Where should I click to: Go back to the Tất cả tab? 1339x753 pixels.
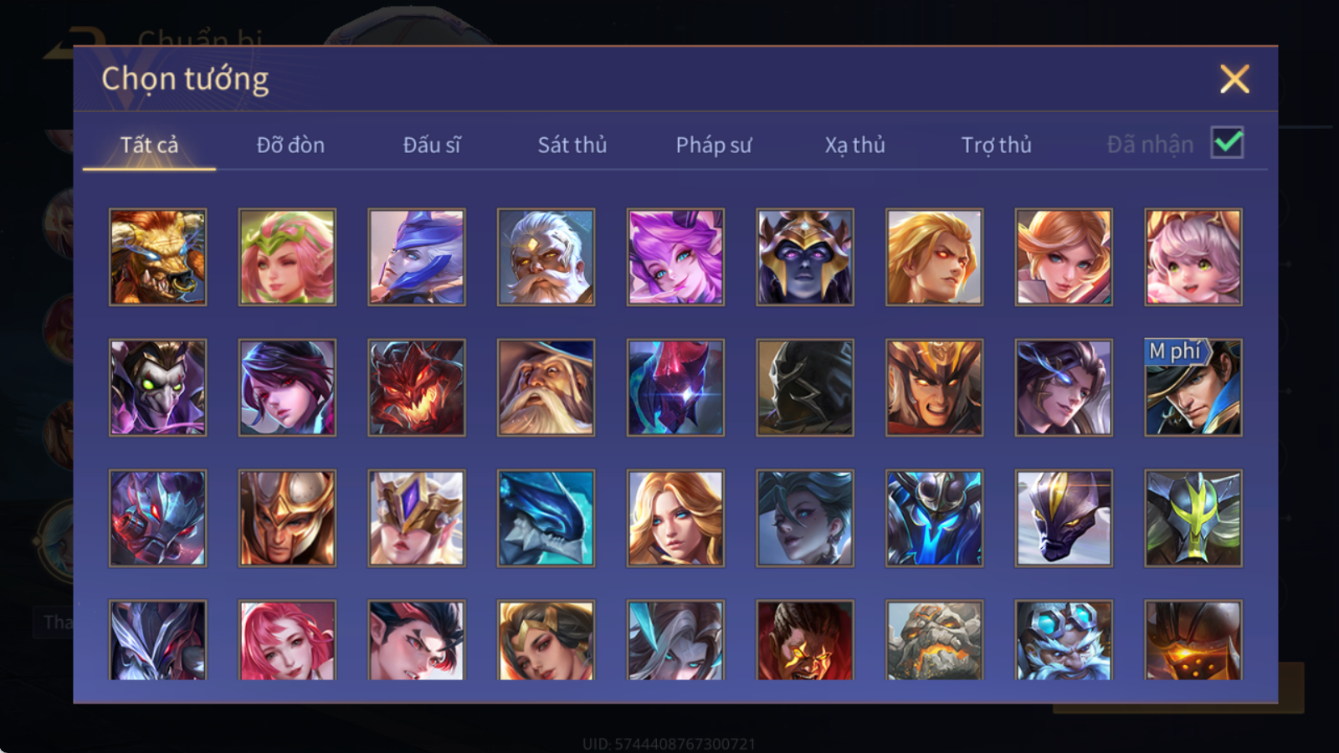pos(149,145)
